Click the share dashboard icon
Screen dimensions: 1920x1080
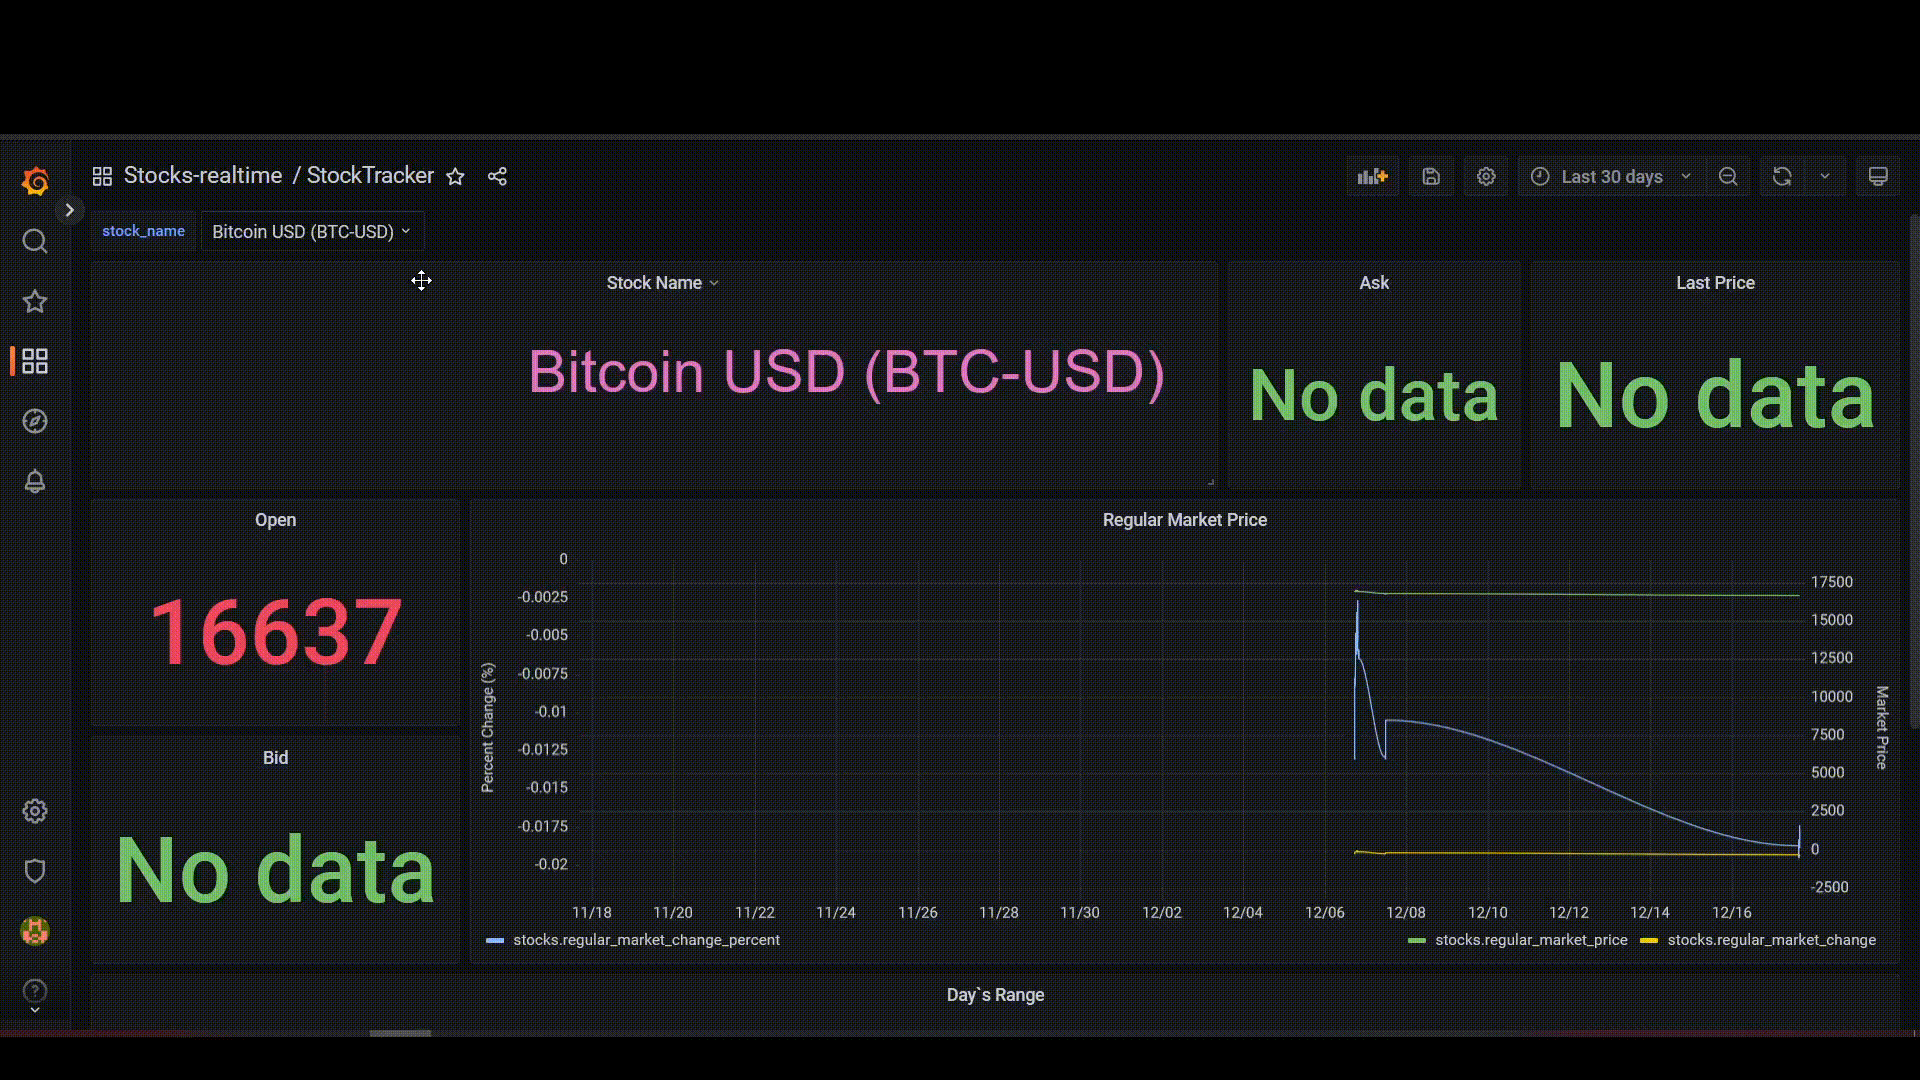(497, 175)
